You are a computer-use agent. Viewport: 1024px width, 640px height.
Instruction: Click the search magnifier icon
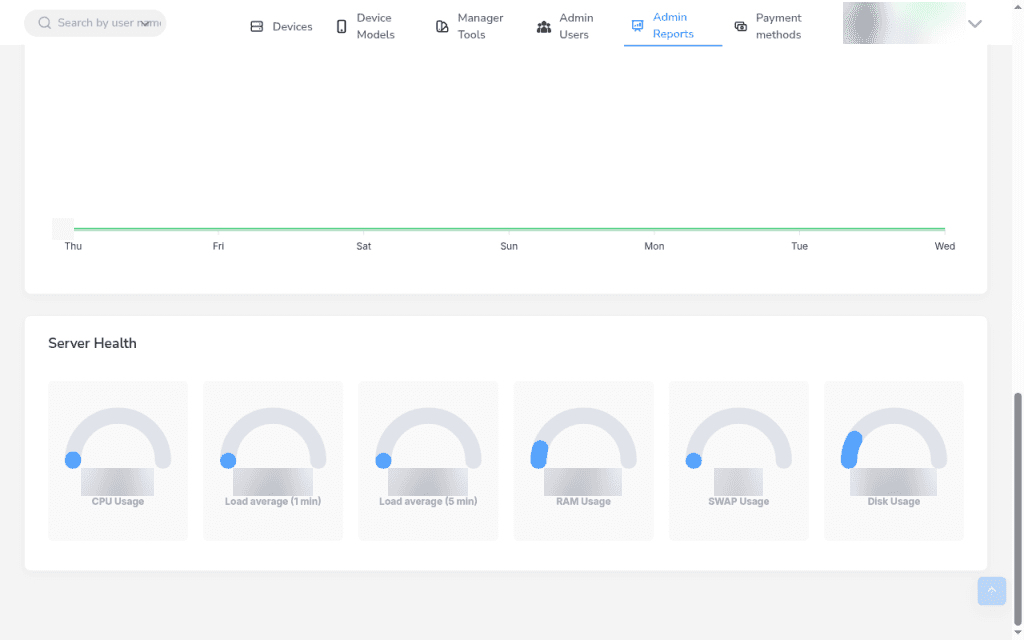coord(44,23)
